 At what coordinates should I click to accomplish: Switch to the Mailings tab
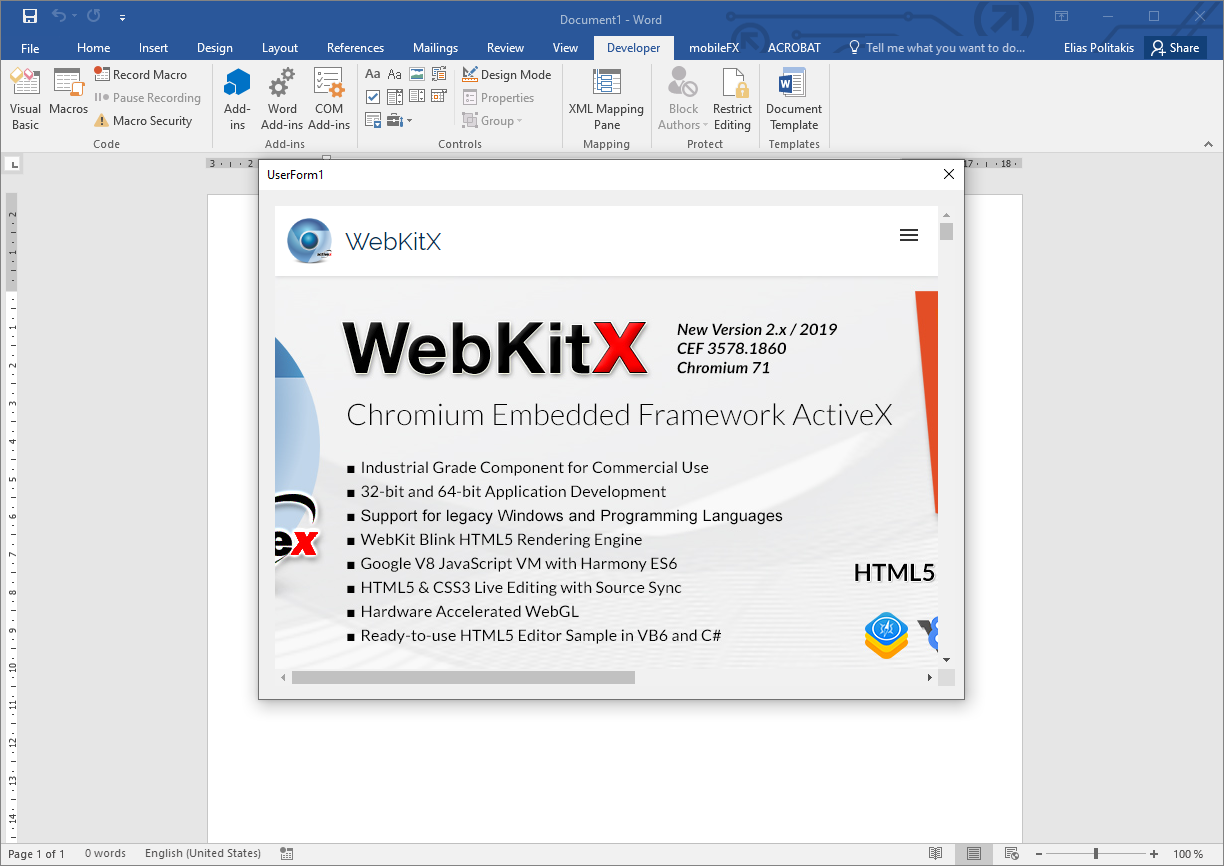[435, 48]
